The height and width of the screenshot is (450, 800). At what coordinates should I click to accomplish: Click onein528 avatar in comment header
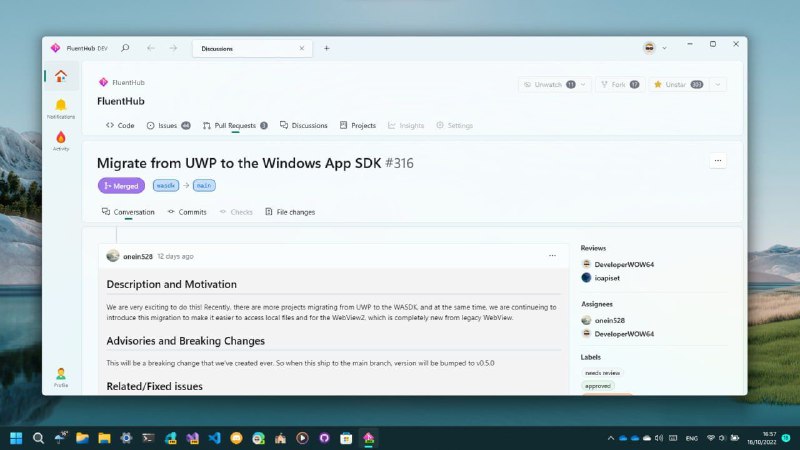coord(113,256)
